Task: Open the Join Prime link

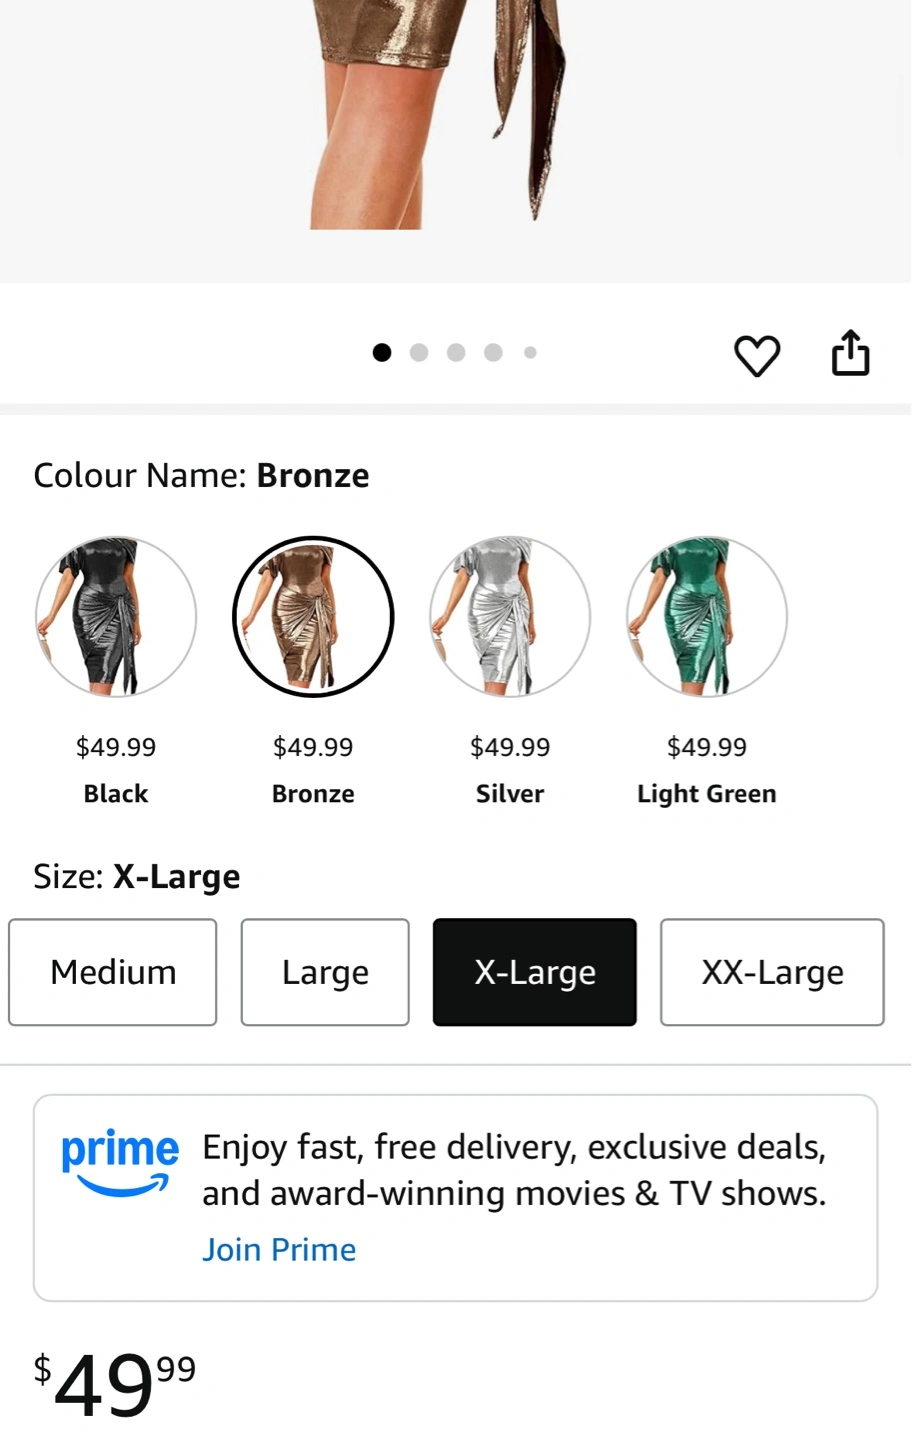Action: coord(279,1250)
